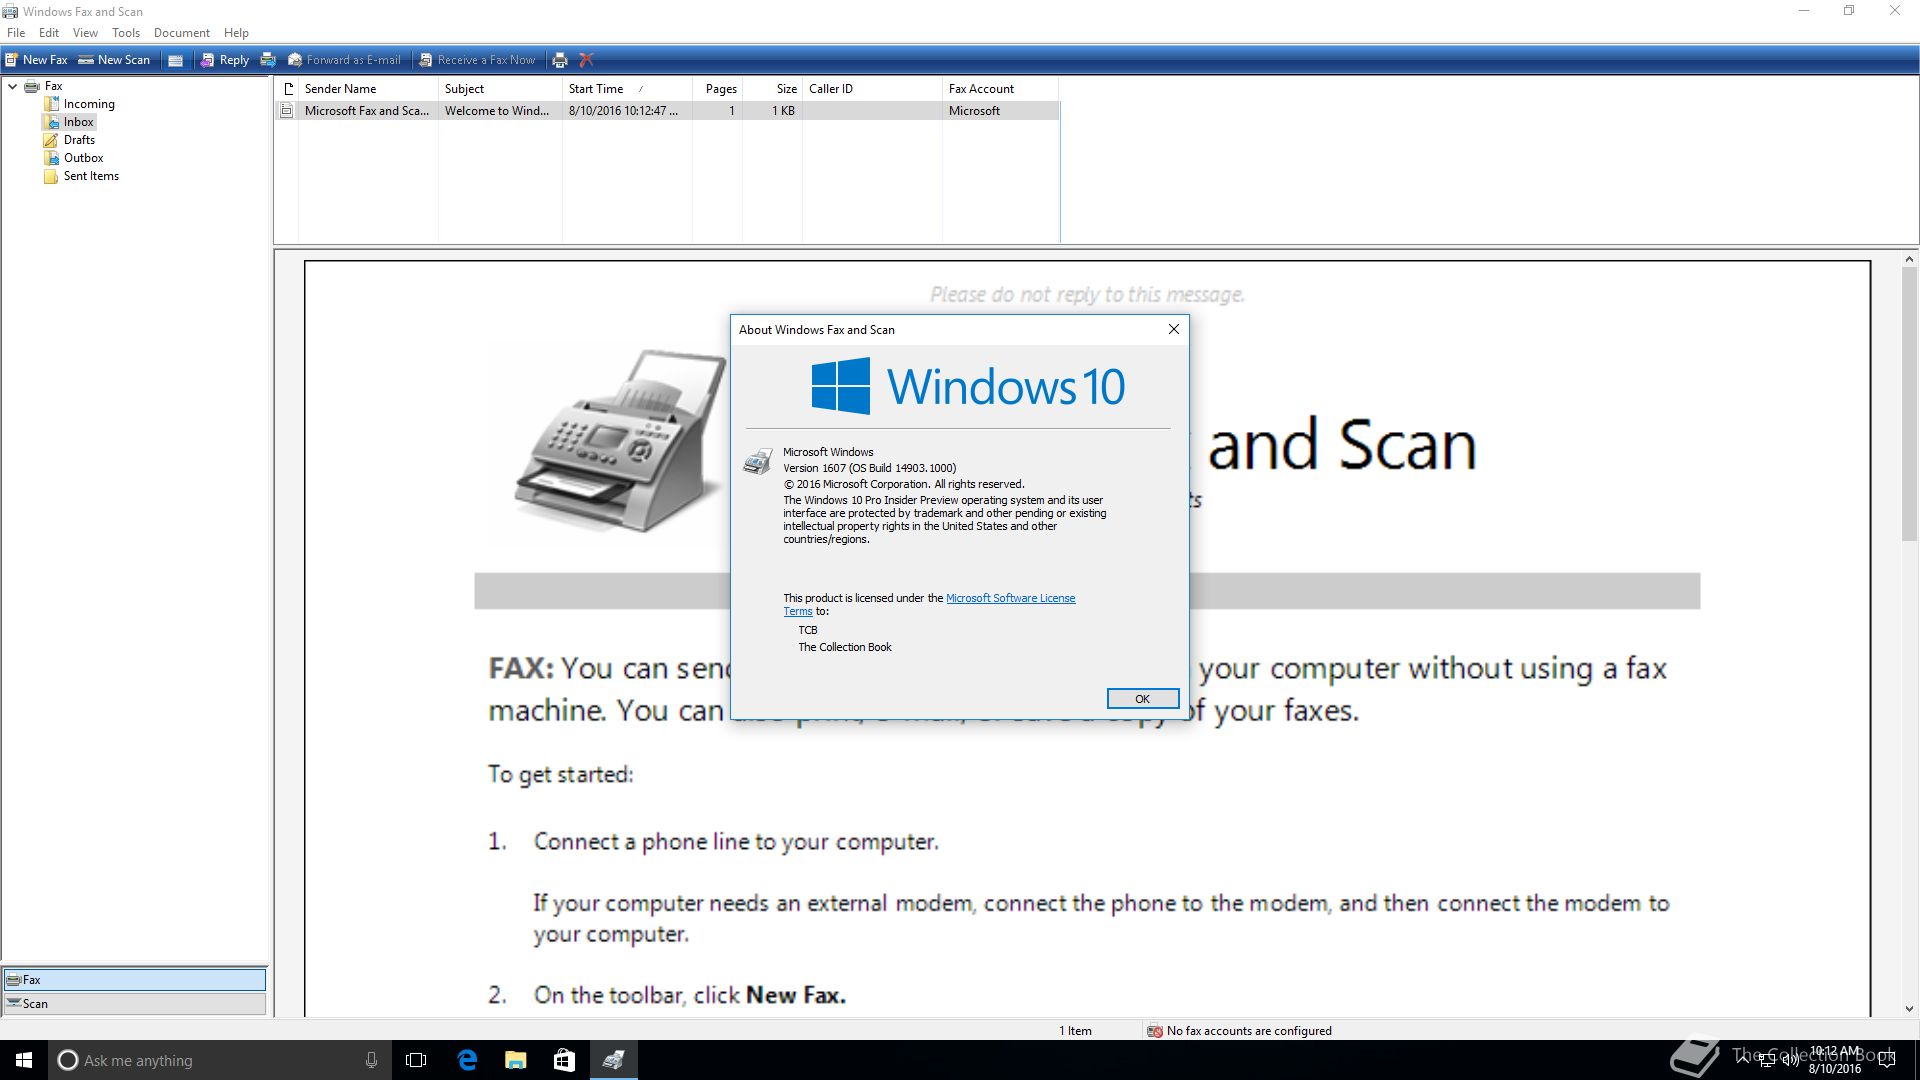The image size is (1920, 1080).
Task: Click the red Delete icon in the toolbar
Action: click(587, 60)
